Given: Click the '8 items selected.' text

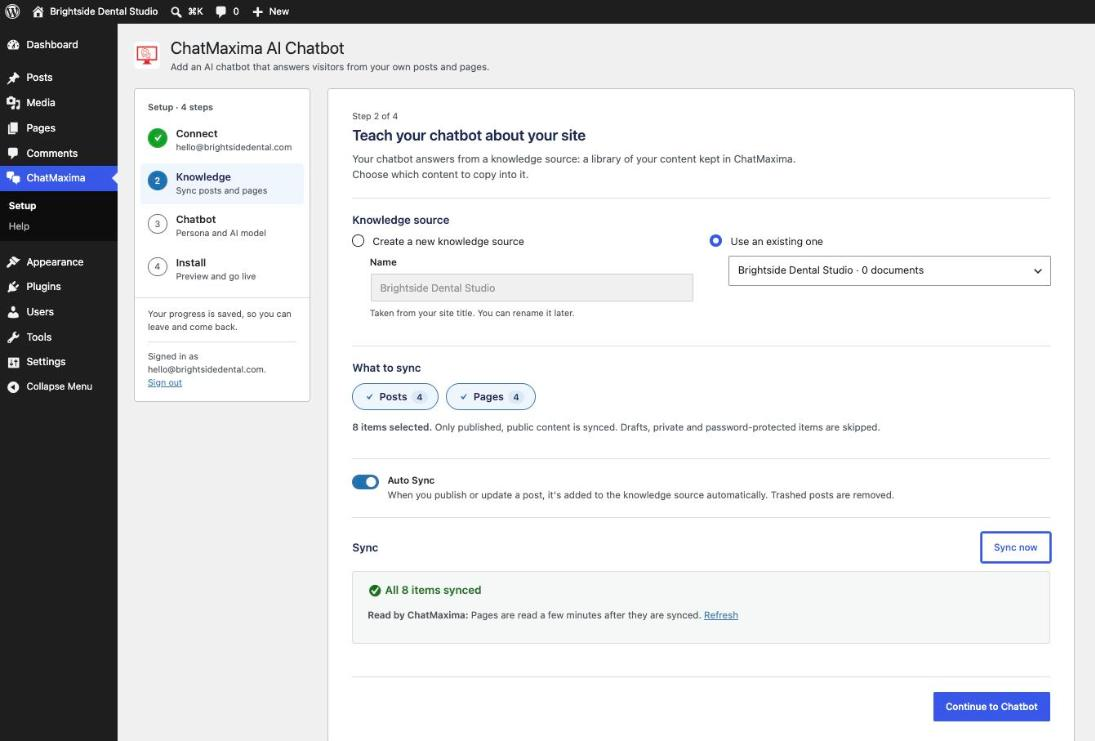Looking at the screenshot, I should [x=392, y=427].
